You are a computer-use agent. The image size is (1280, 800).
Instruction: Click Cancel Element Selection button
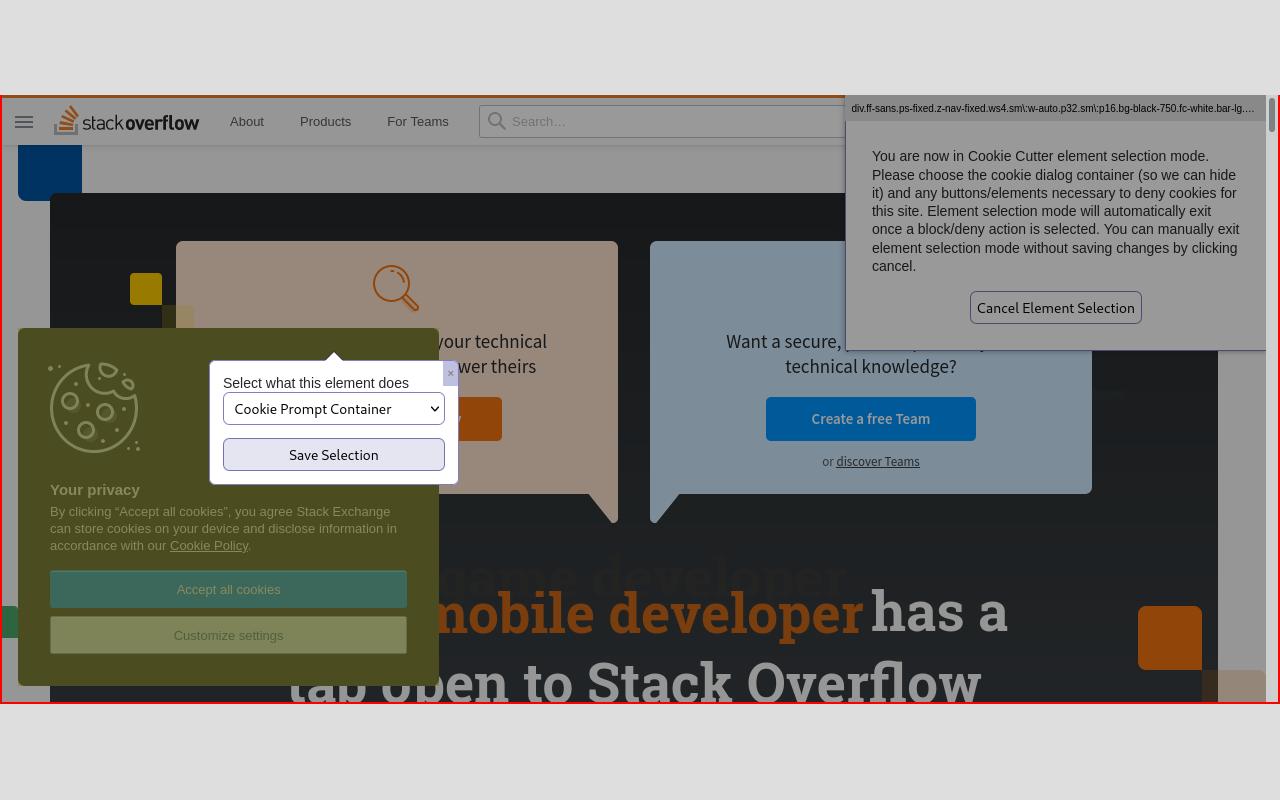[1056, 307]
